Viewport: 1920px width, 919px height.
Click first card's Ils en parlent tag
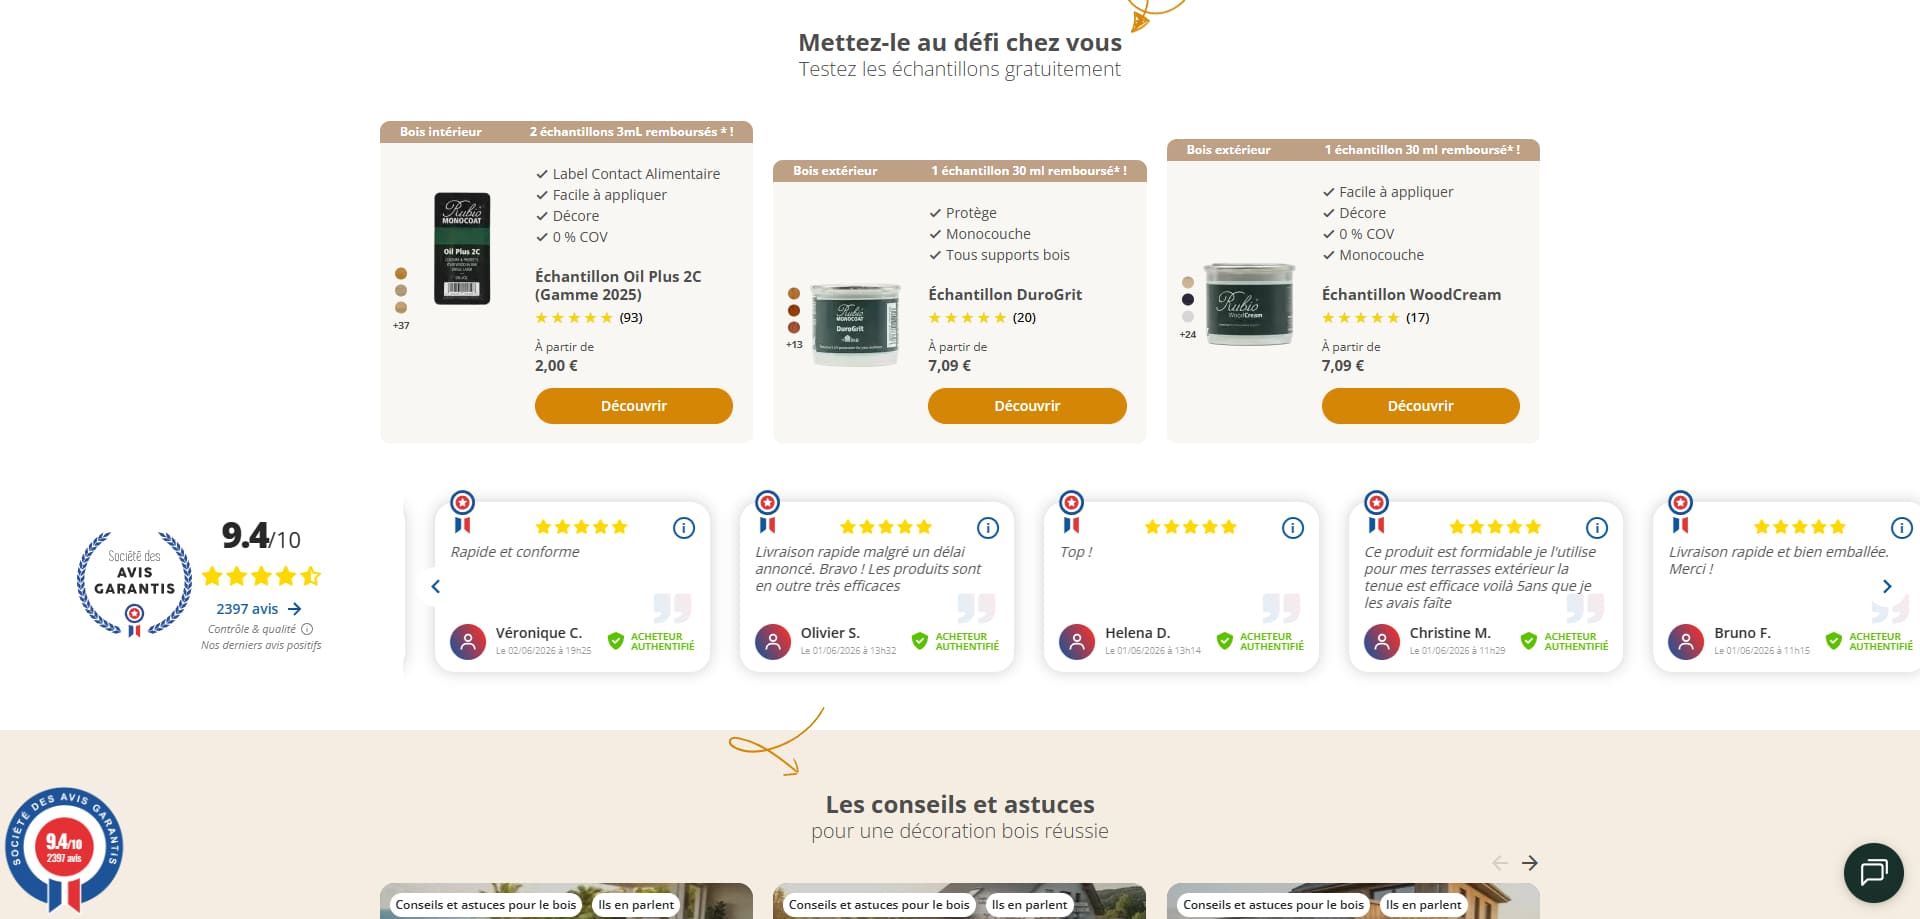click(x=636, y=905)
